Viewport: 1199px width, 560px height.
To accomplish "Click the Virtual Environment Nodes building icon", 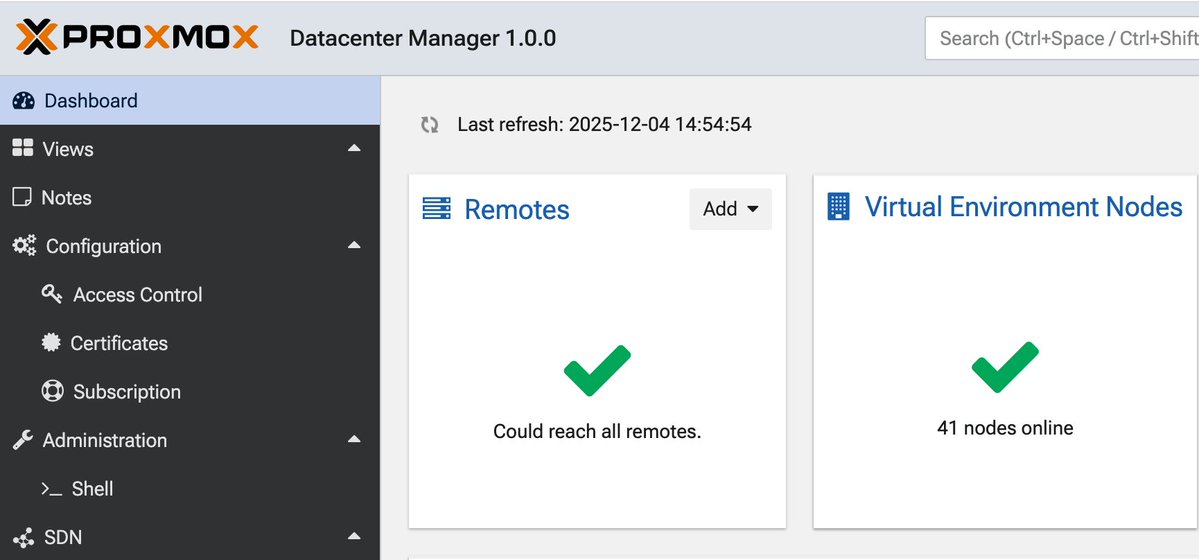I will (x=839, y=207).
